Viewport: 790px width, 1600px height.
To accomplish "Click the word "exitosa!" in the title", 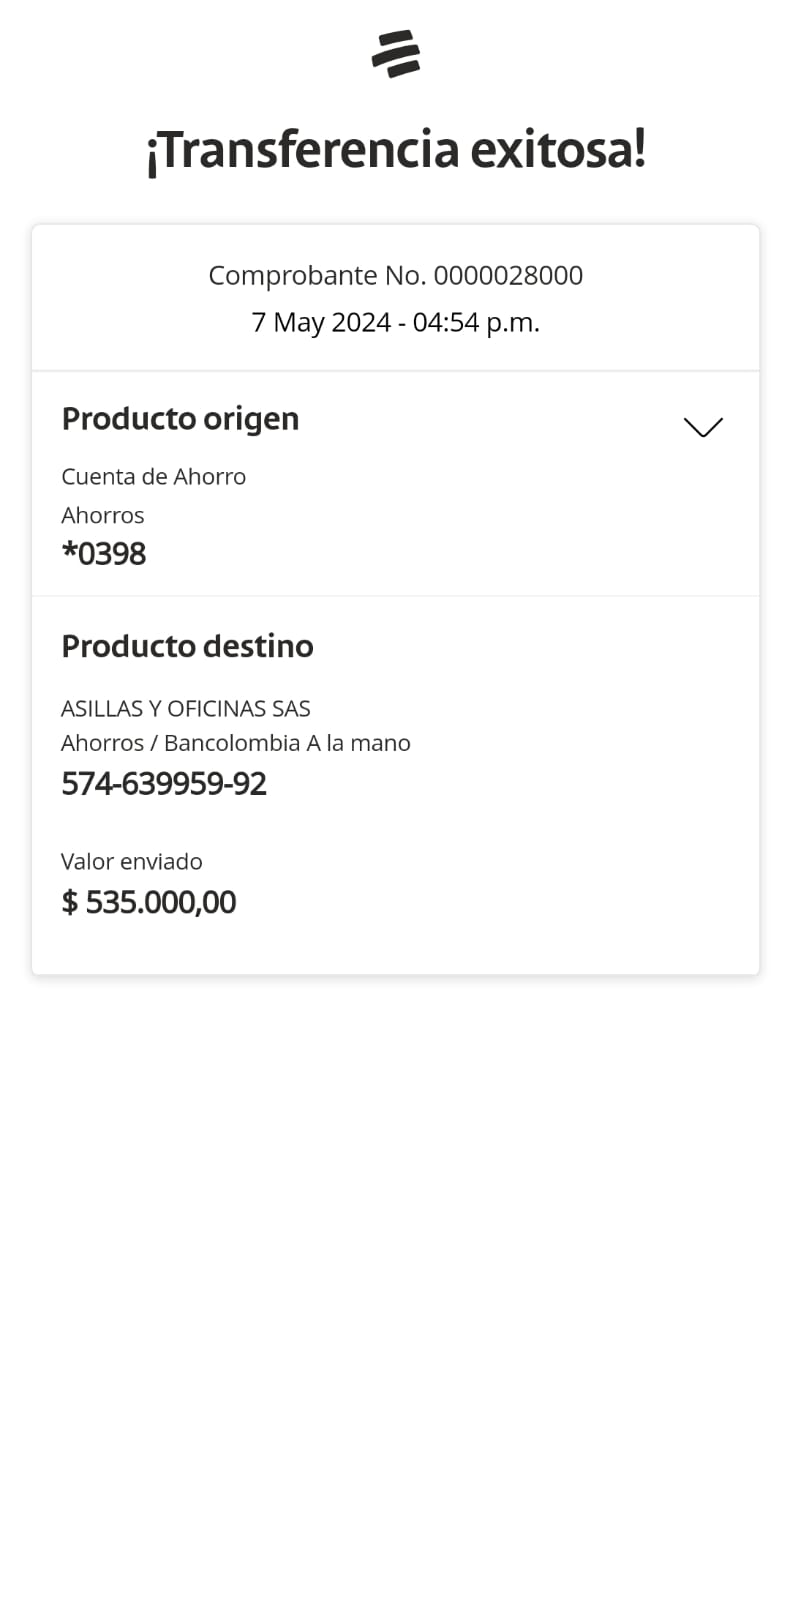I will pos(558,150).
